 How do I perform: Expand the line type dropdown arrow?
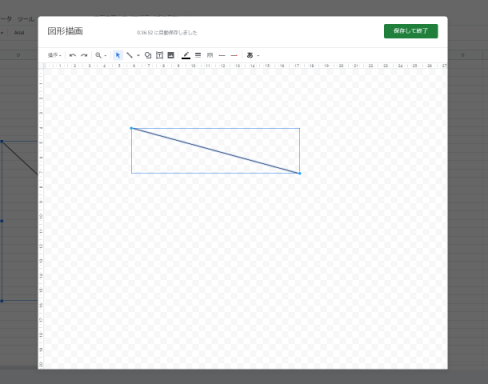[x=138, y=56]
